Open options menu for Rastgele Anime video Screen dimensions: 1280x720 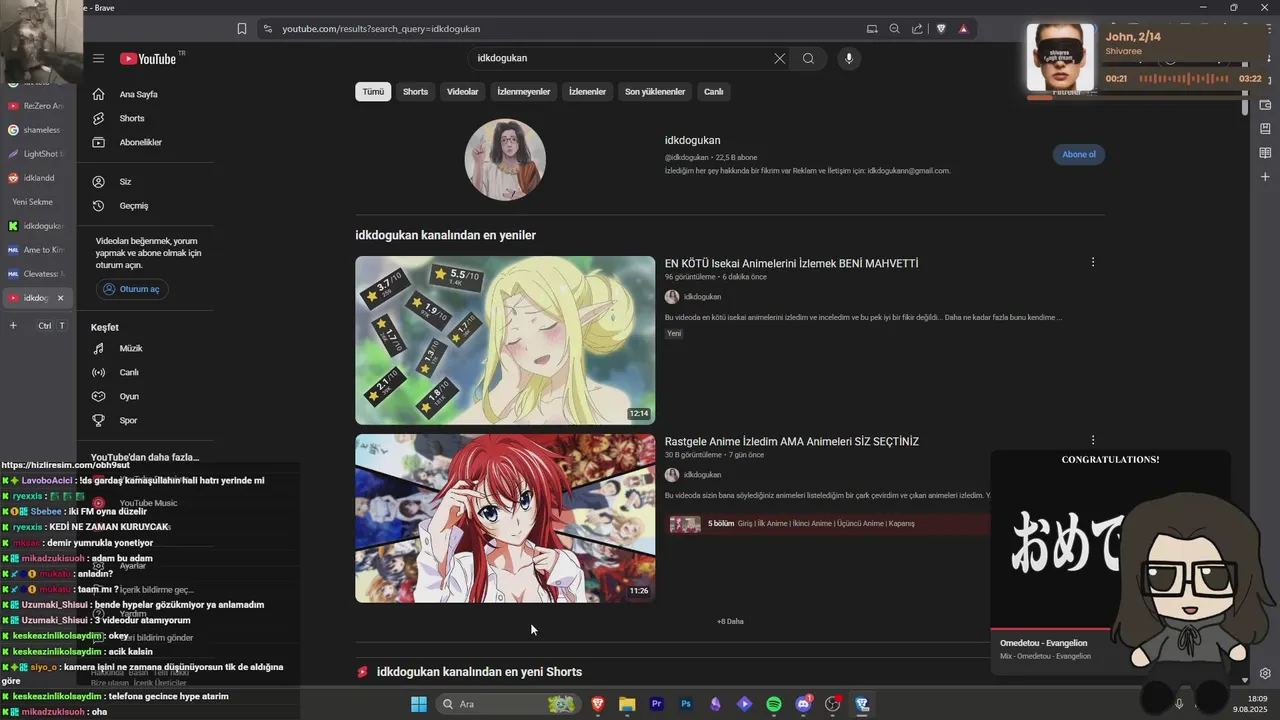click(x=1093, y=440)
